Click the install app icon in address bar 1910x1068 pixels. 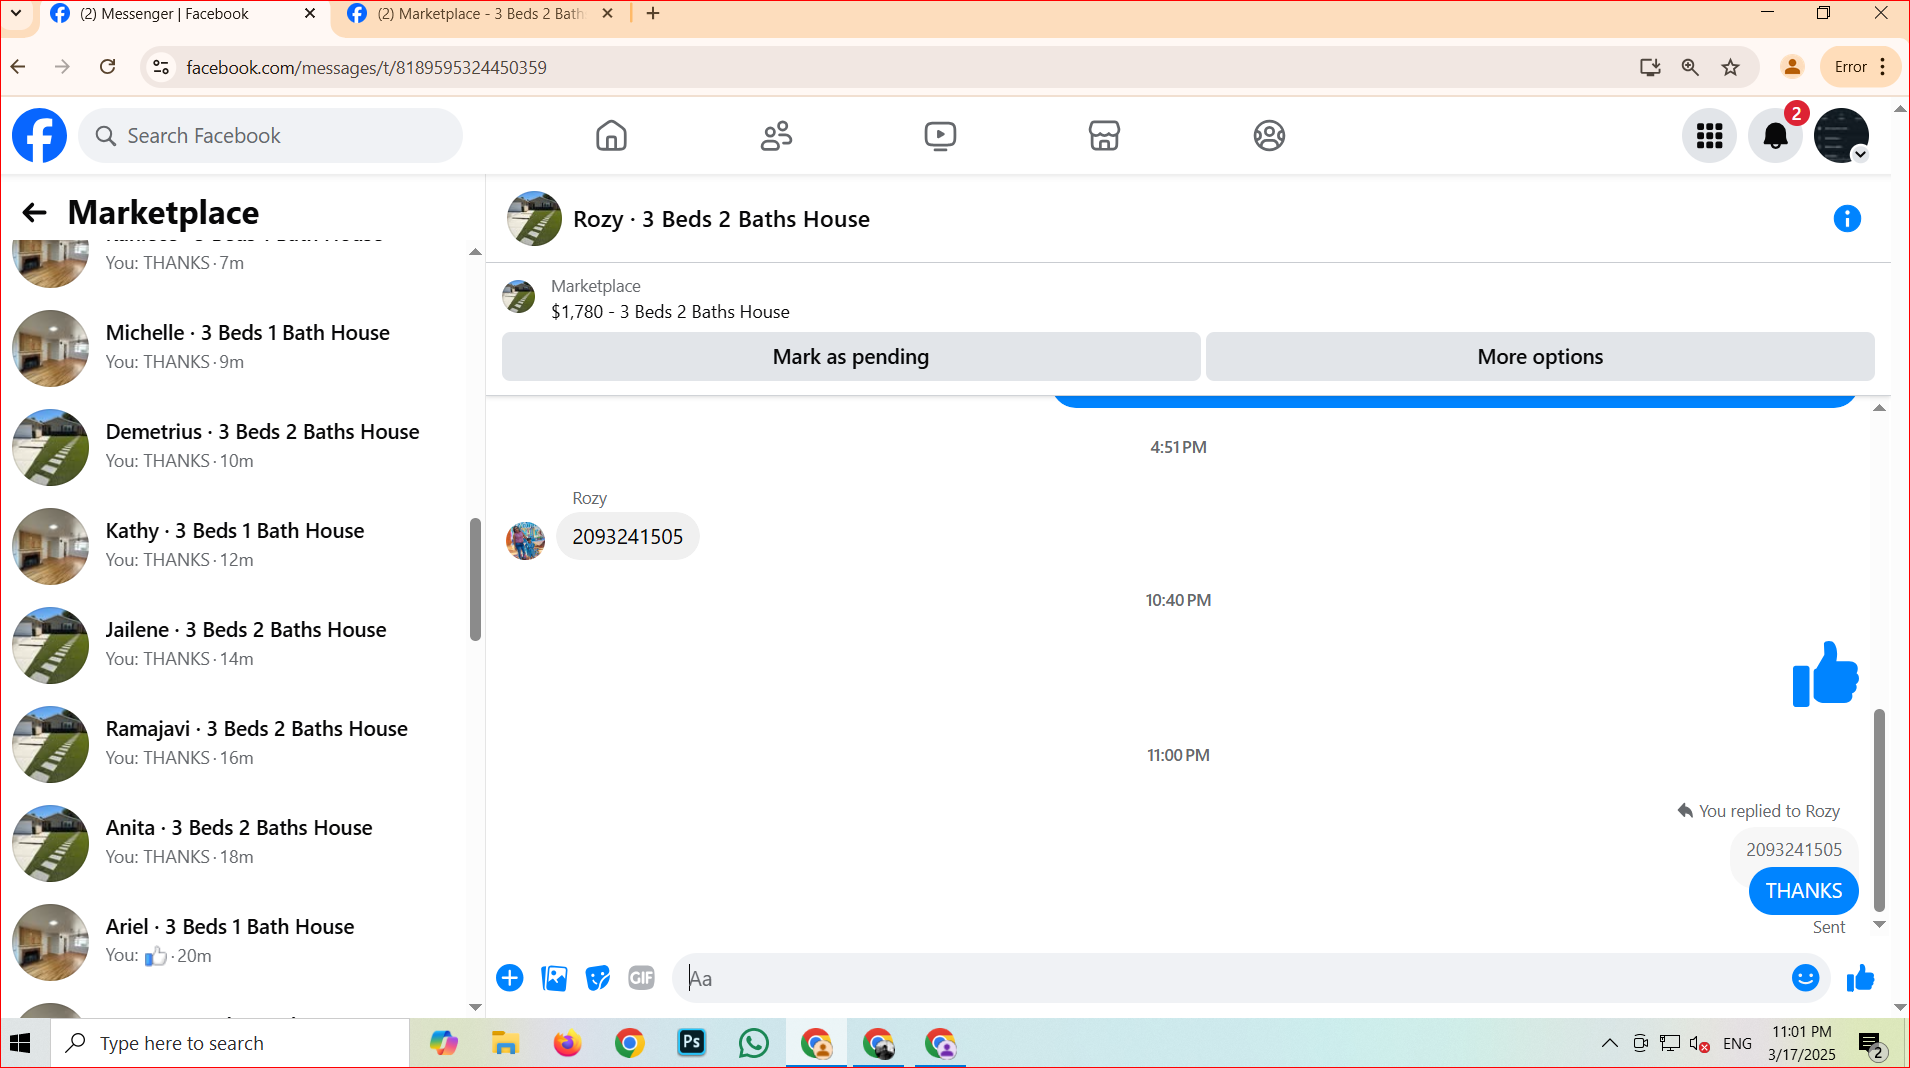[x=1650, y=67]
